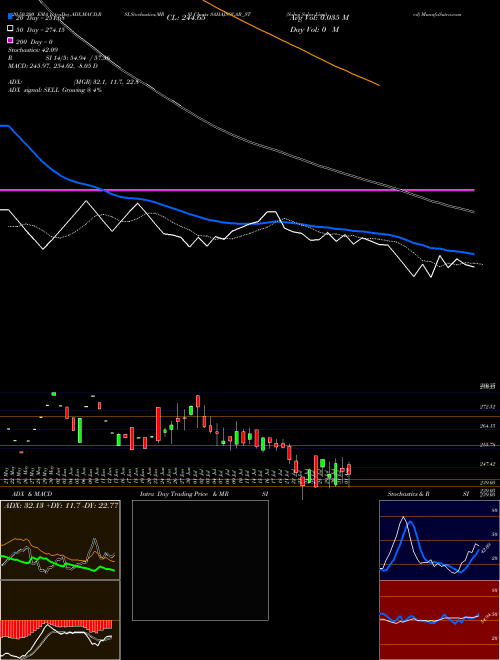This screenshot has width=500, height=660.
Task: Click the 'ADX & MACD' panel title
Action: (x=32, y=494)
